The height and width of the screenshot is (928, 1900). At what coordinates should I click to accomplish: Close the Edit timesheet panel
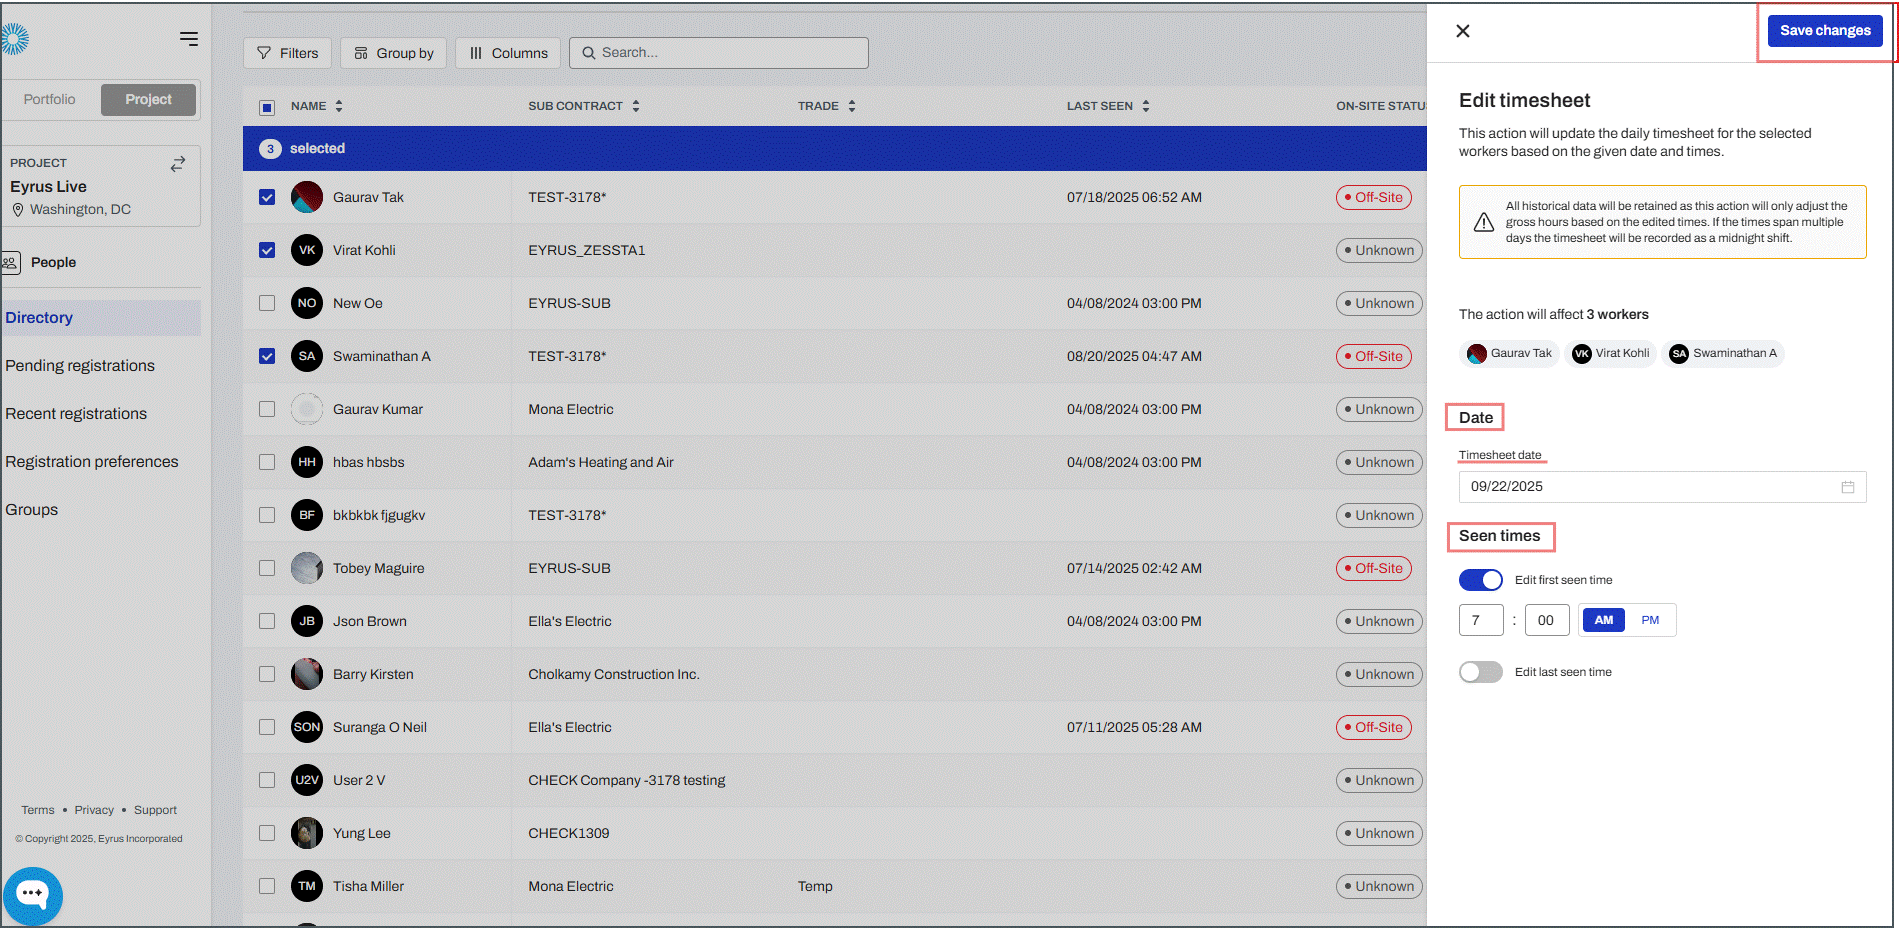pyautogui.click(x=1463, y=31)
